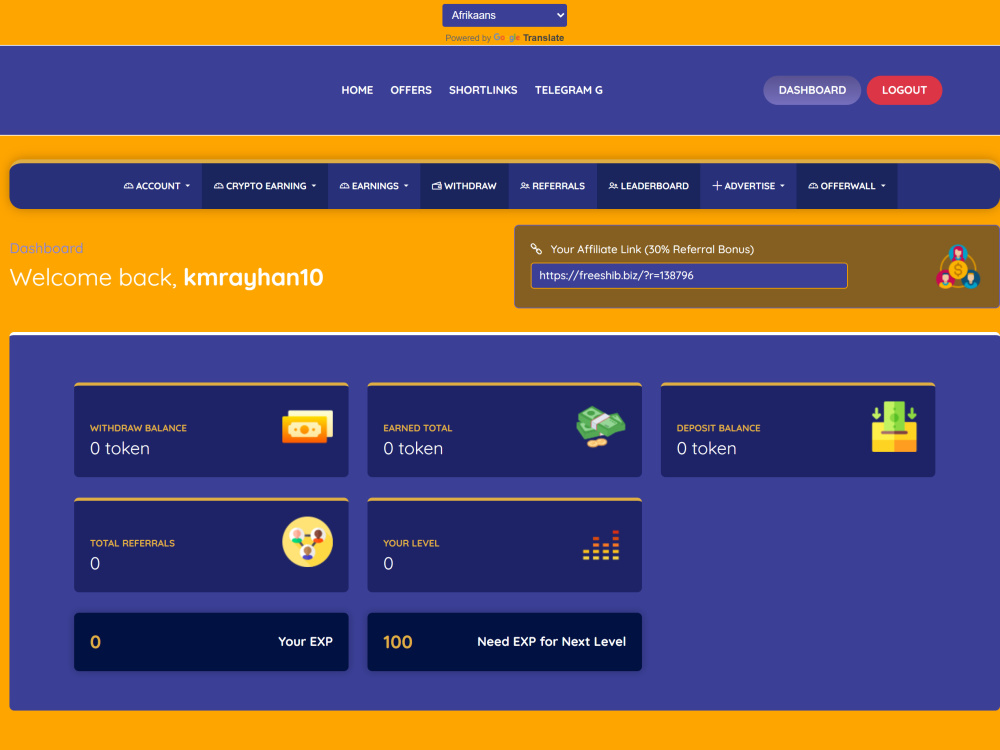Click the 100 EXP value
This screenshot has width=1000, height=750.
pos(397,642)
